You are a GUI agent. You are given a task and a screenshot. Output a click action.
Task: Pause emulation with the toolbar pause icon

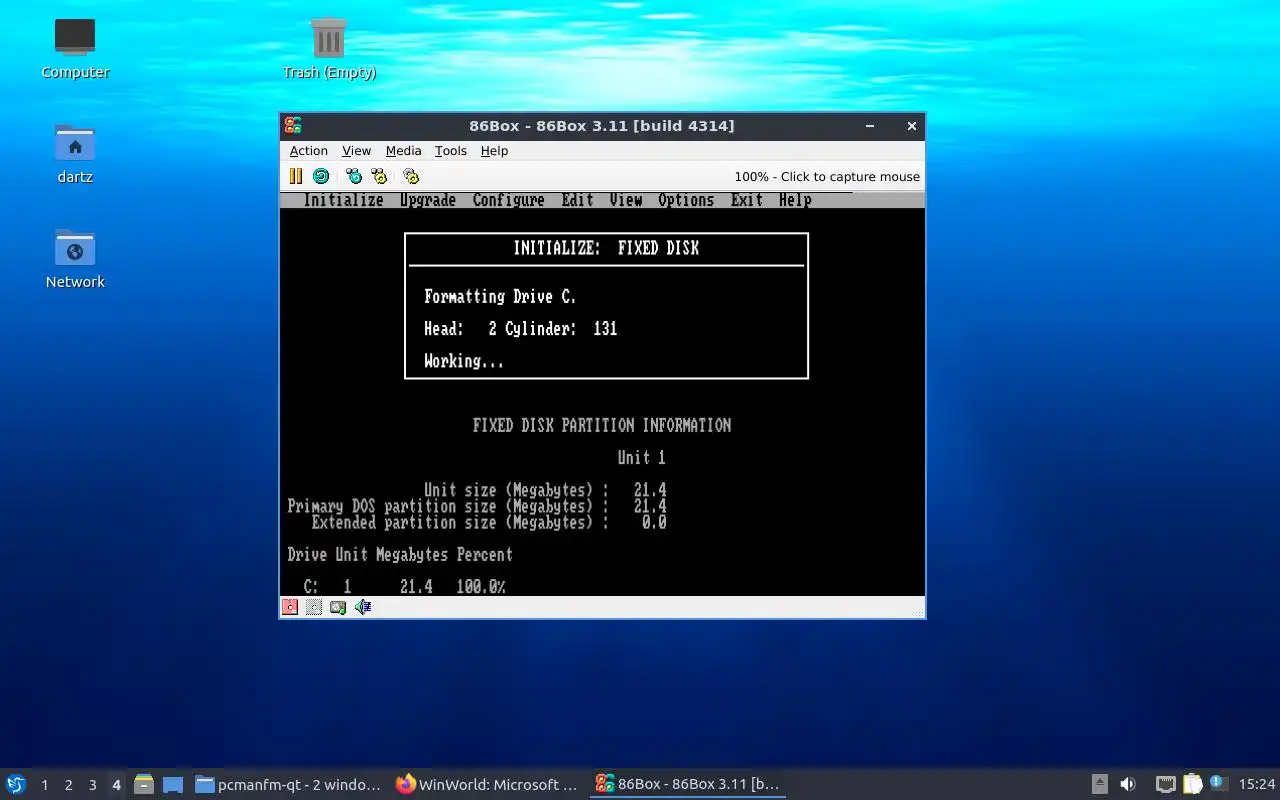coord(296,176)
